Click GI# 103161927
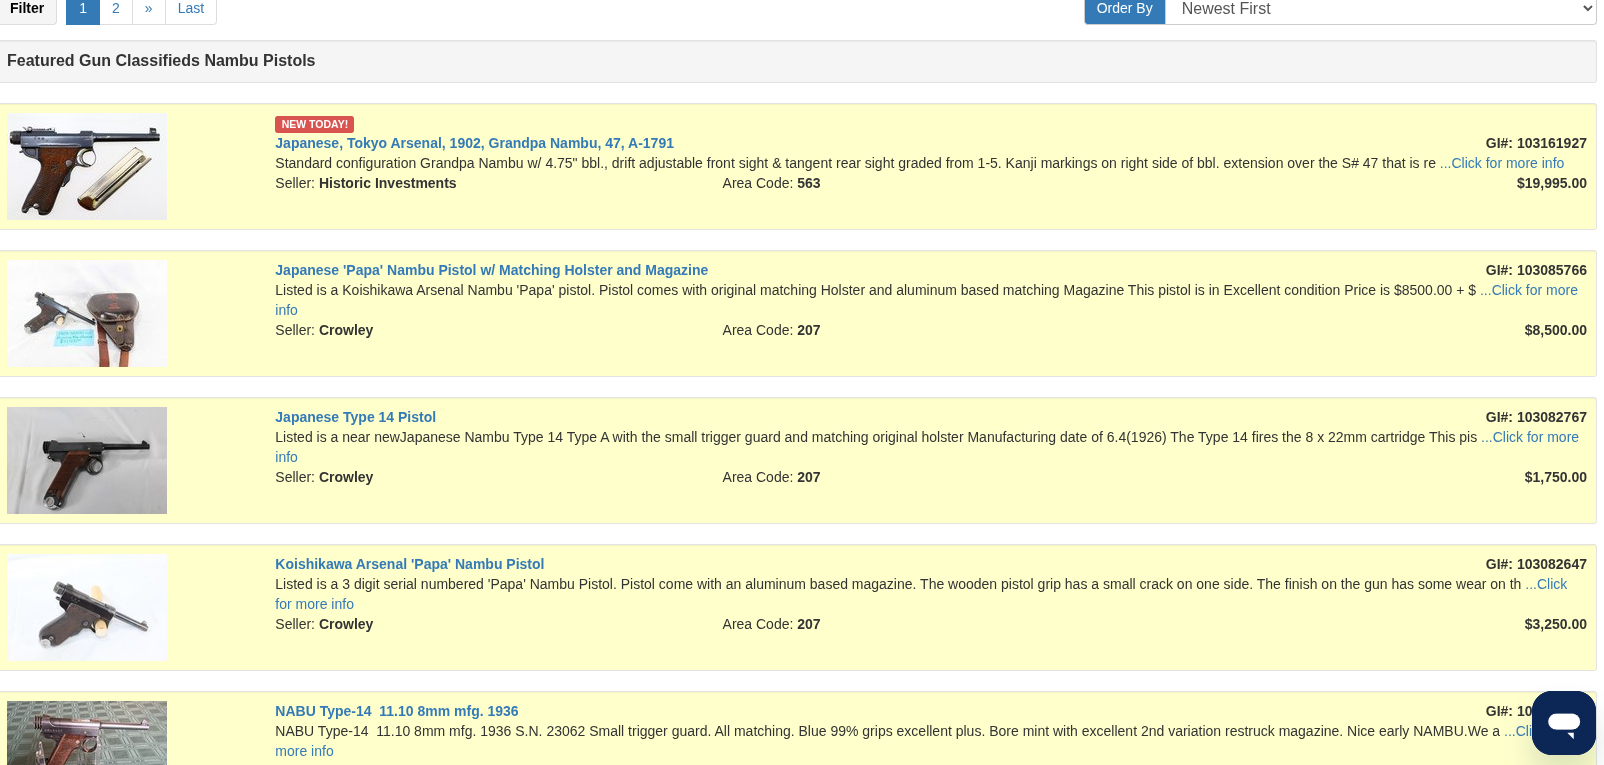The width and height of the screenshot is (1604, 765). (x=1536, y=143)
